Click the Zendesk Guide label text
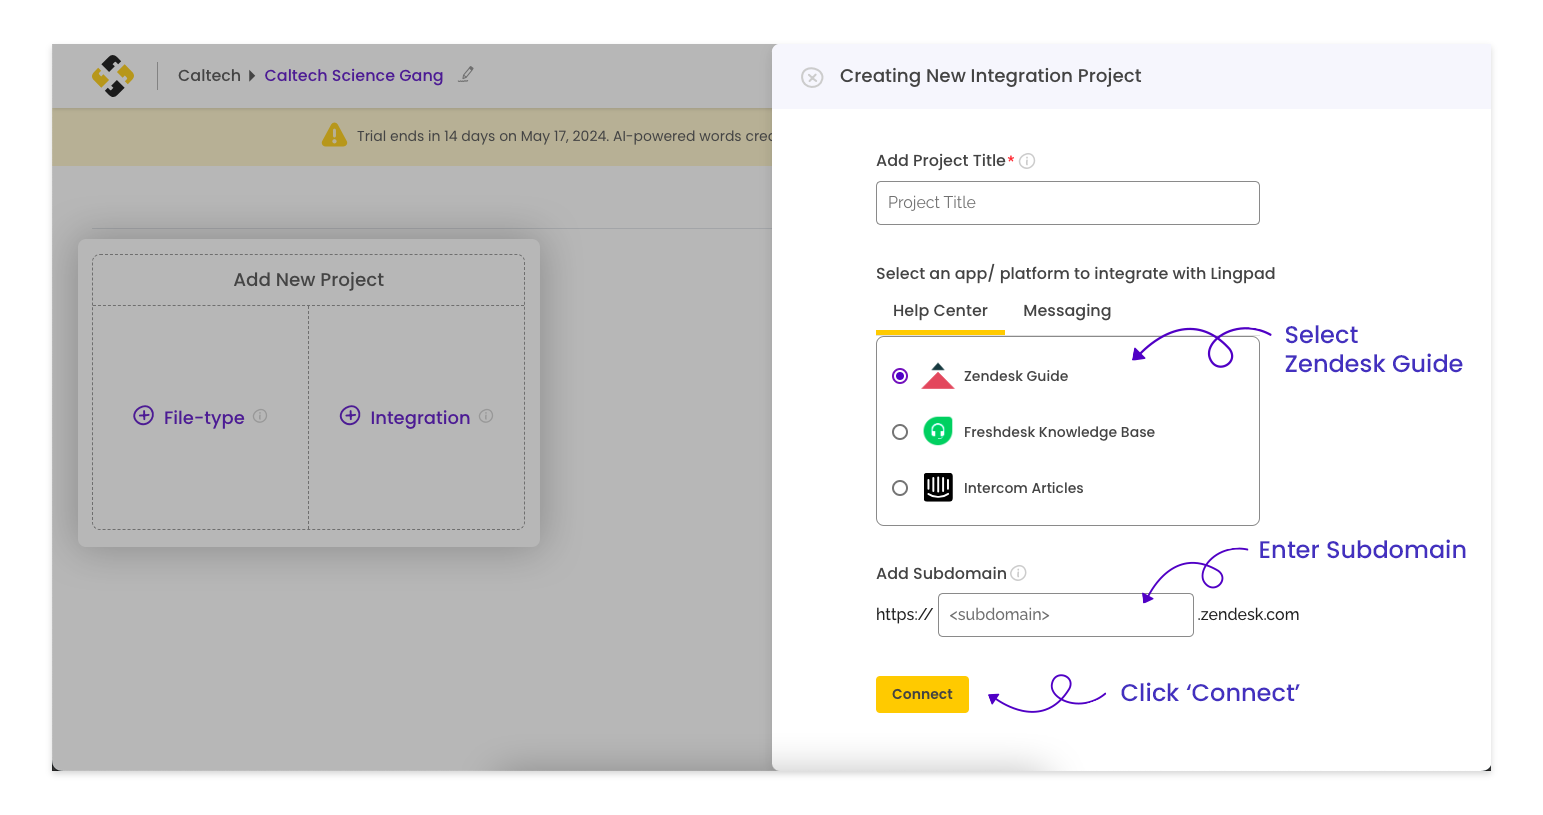 1016,376
